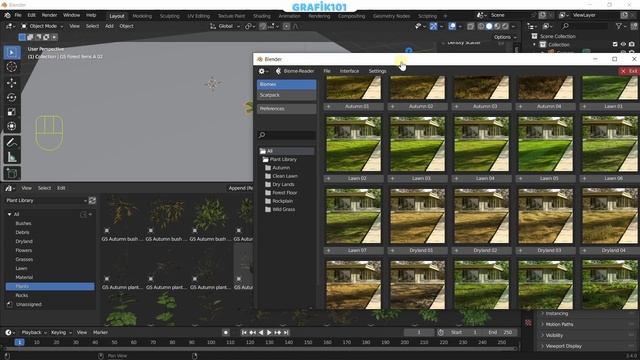The image size is (640, 360).
Task: Select the Scale tool
Action: 11,111
